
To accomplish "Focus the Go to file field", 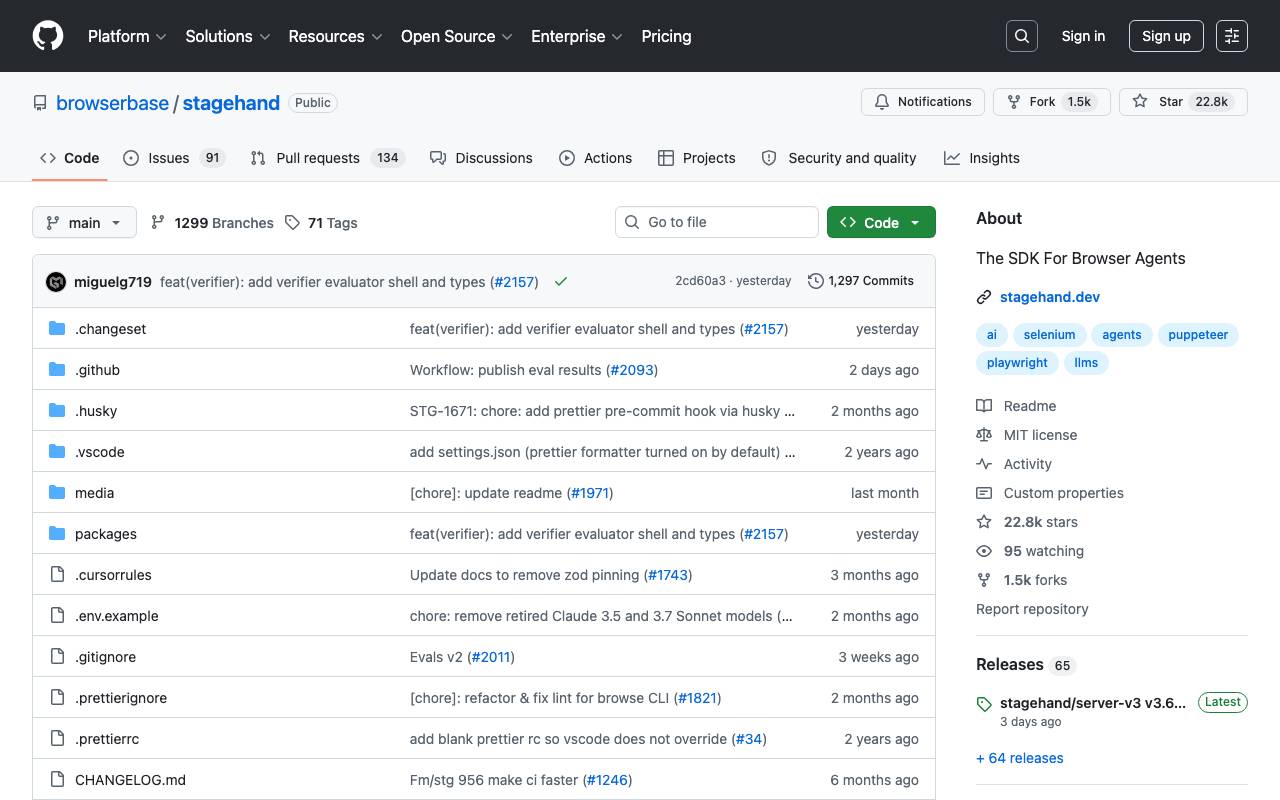I will pos(717,222).
